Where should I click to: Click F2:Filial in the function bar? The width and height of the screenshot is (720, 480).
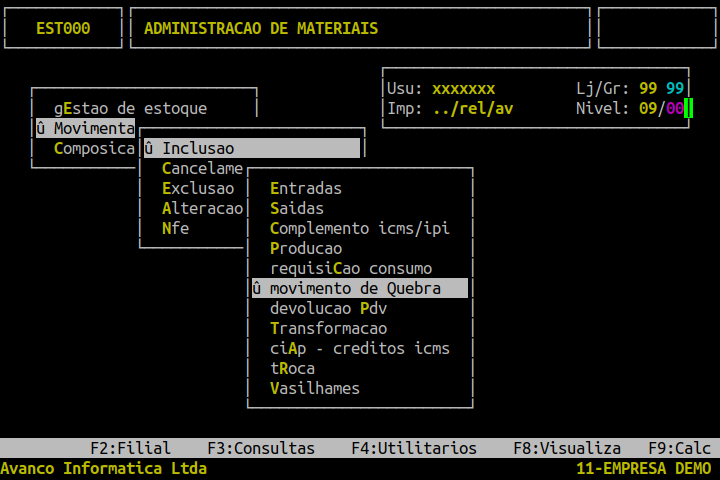(130, 448)
